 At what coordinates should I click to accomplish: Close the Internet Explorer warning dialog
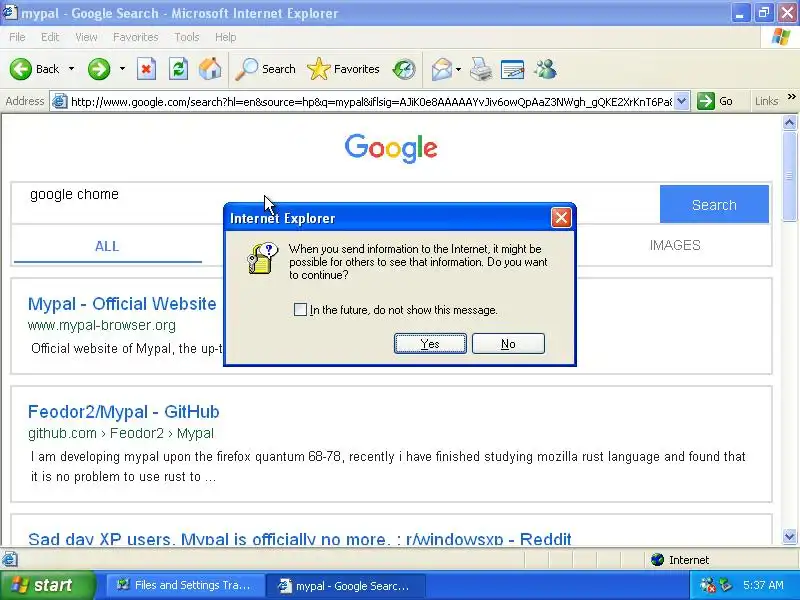coord(561,218)
